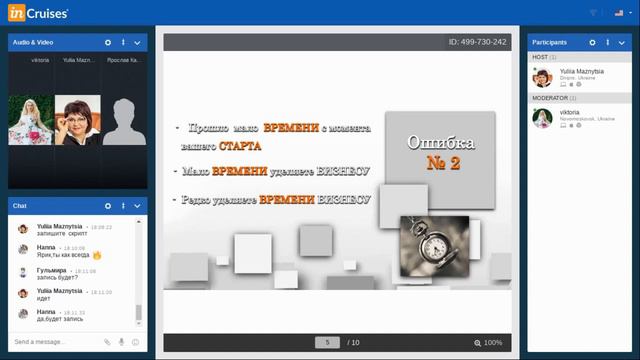The width and height of the screenshot is (640, 360).
Task: Select viktoria's video thumbnail
Action: click(31, 120)
